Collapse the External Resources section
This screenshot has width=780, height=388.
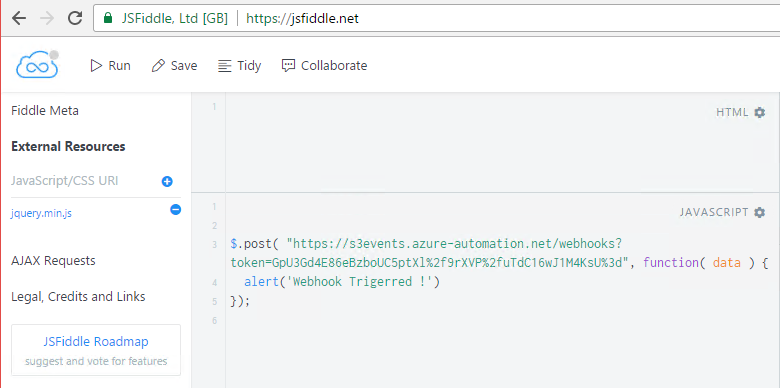[68, 146]
